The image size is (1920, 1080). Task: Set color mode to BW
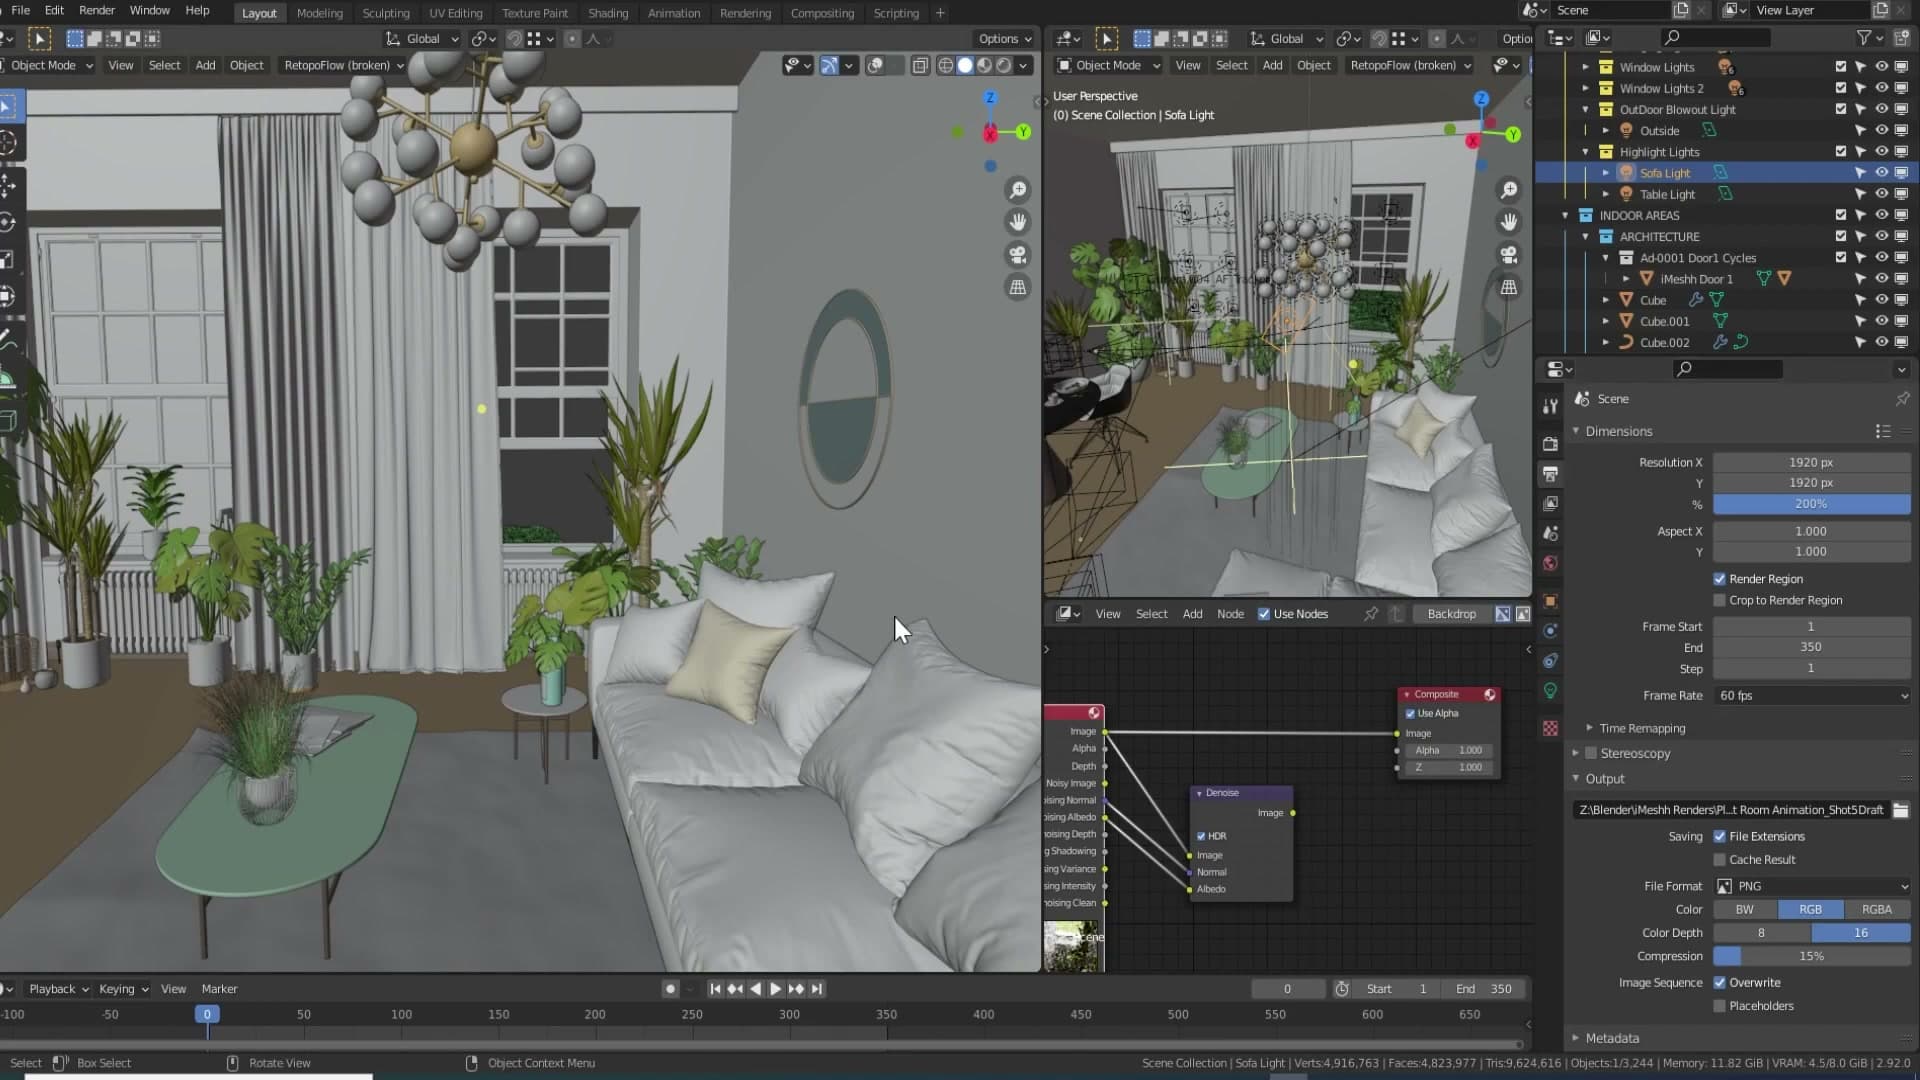pos(1745,910)
